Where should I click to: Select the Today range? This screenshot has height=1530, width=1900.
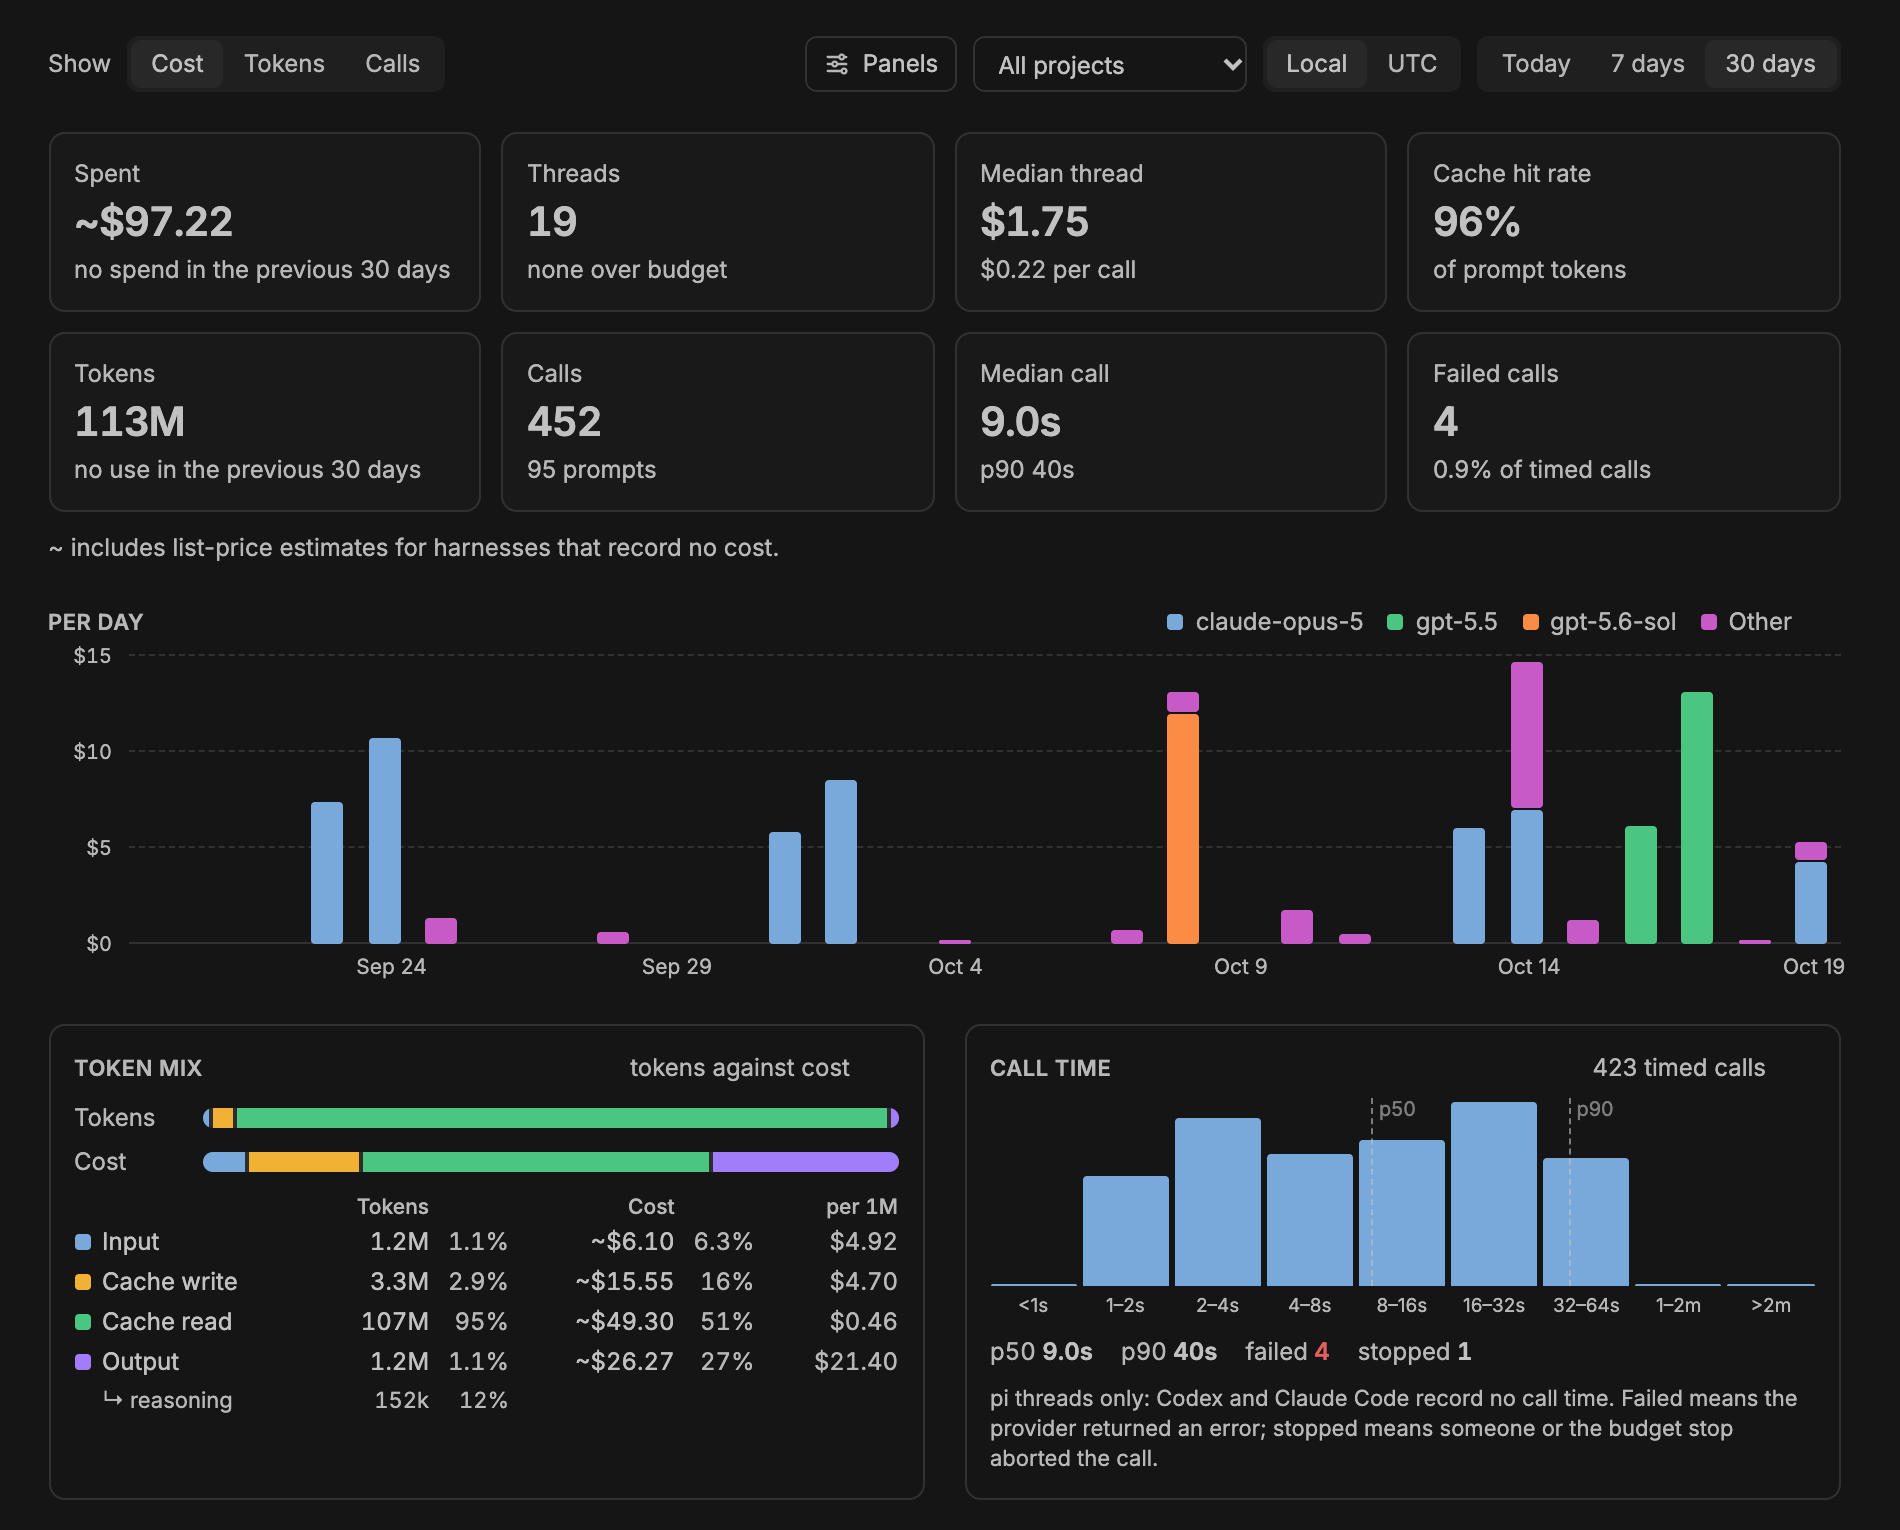[1536, 64]
